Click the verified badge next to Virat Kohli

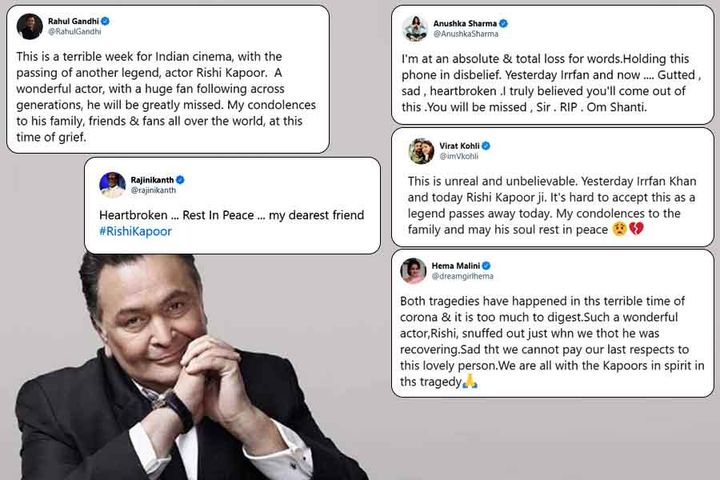(486, 145)
